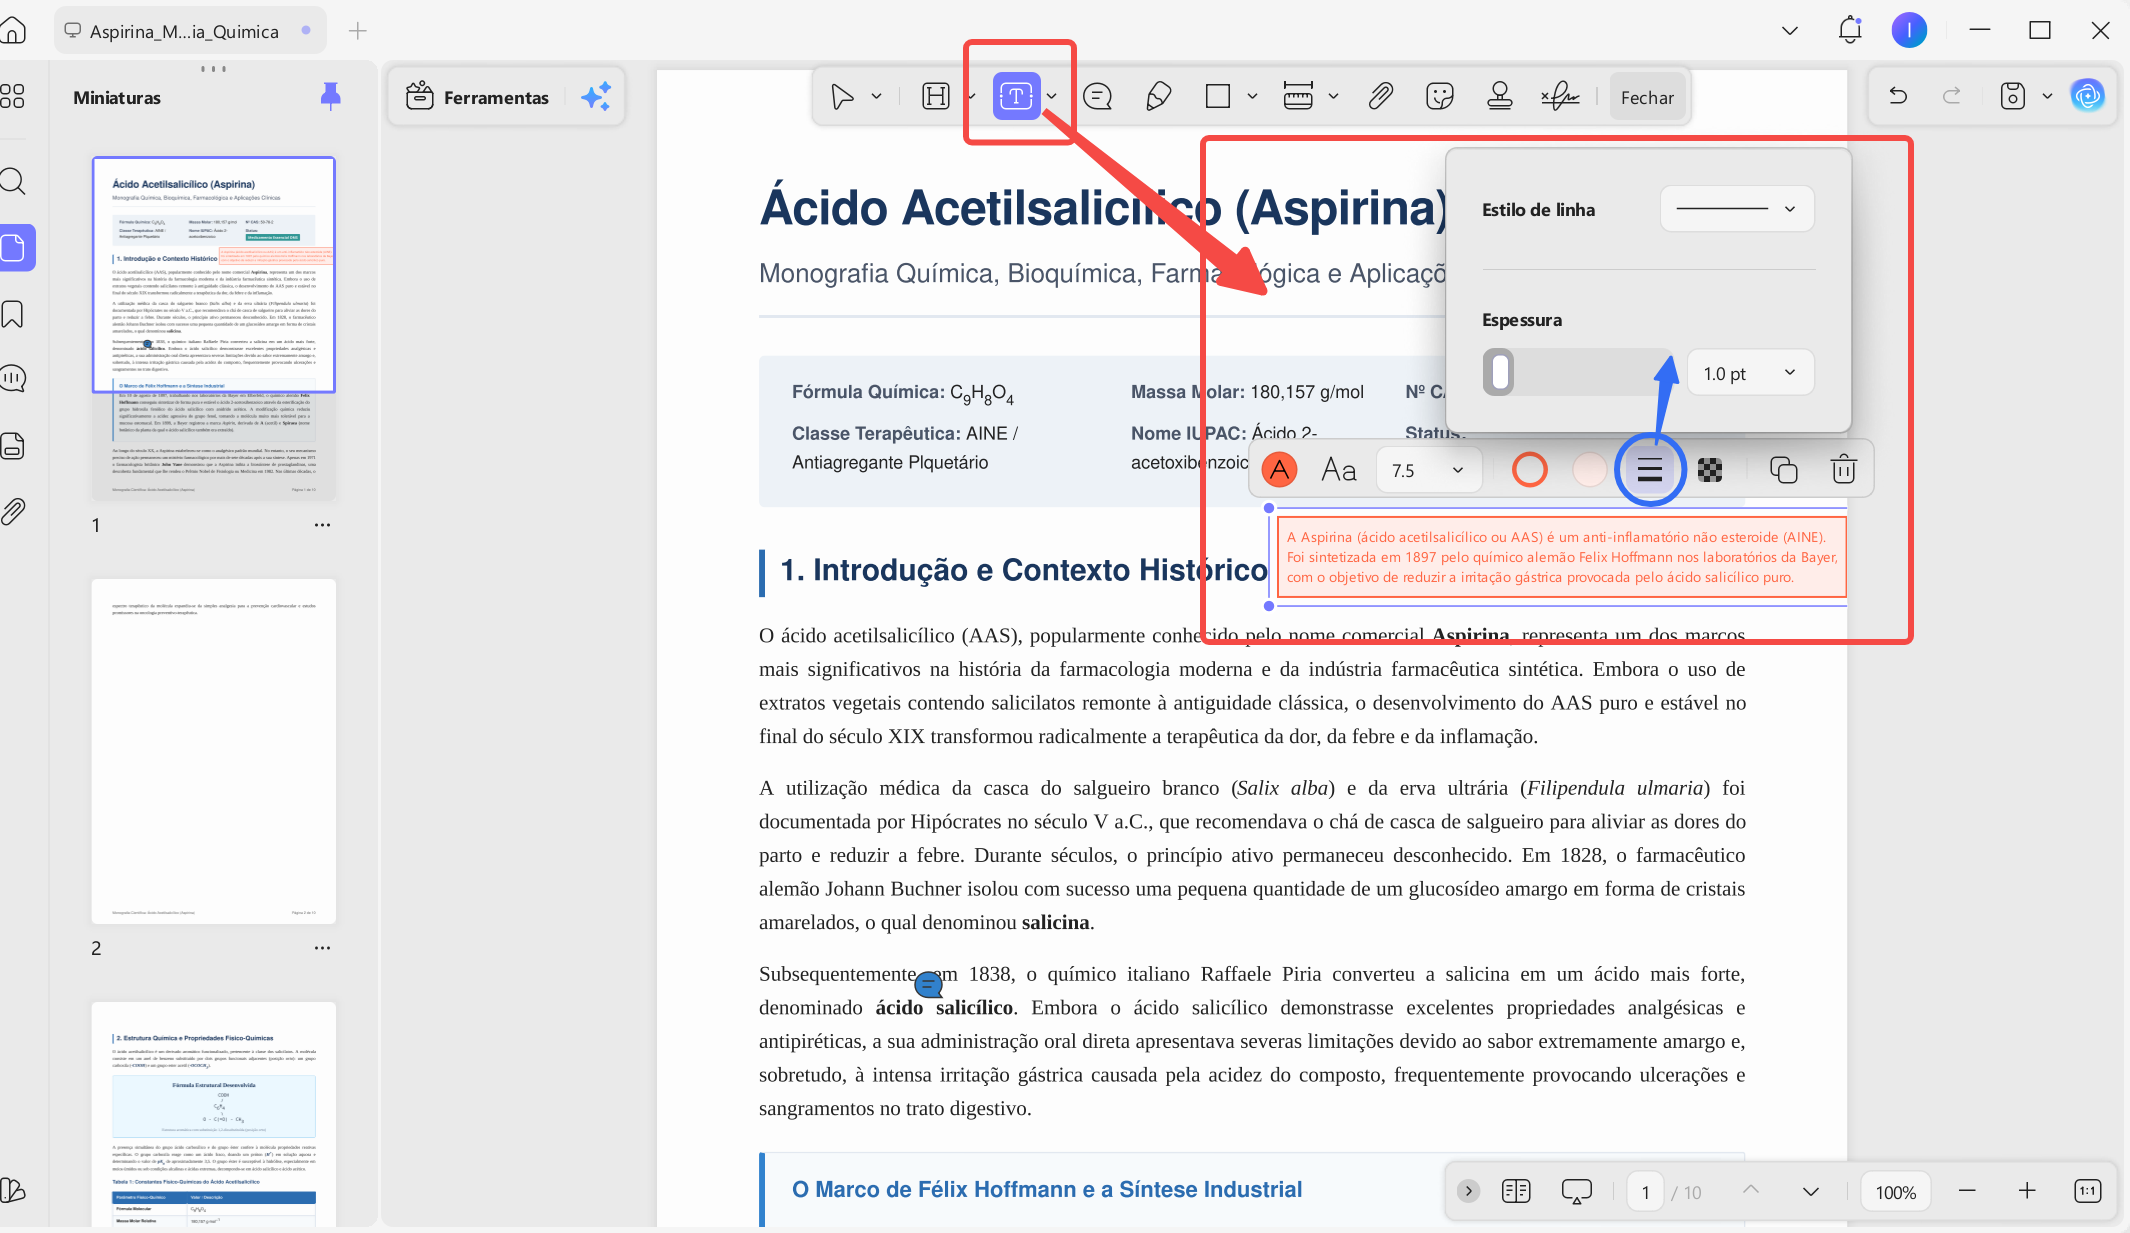Click Fechar to close annotation toolbar
Screen dimensions: 2130x1233
click(x=1647, y=97)
